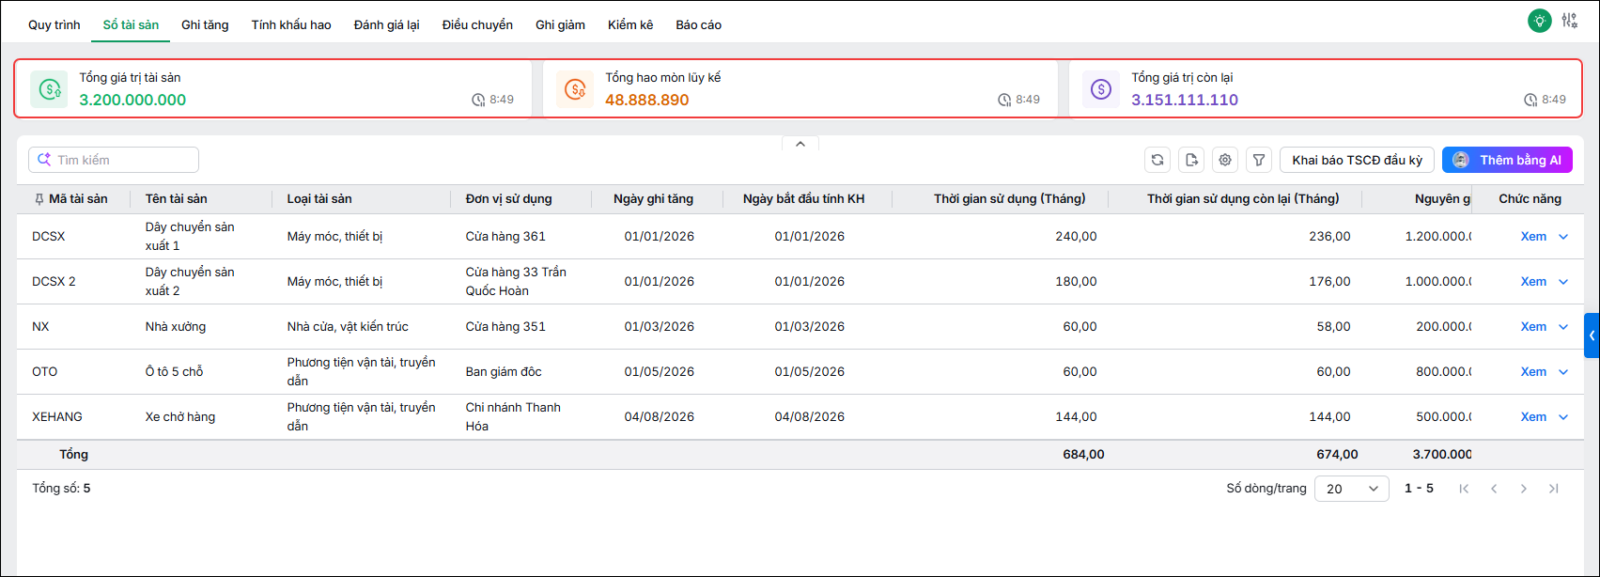Switch to the Ghi giảm tab
This screenshot has width=1600, height=577.
click(x=560, y=25)
